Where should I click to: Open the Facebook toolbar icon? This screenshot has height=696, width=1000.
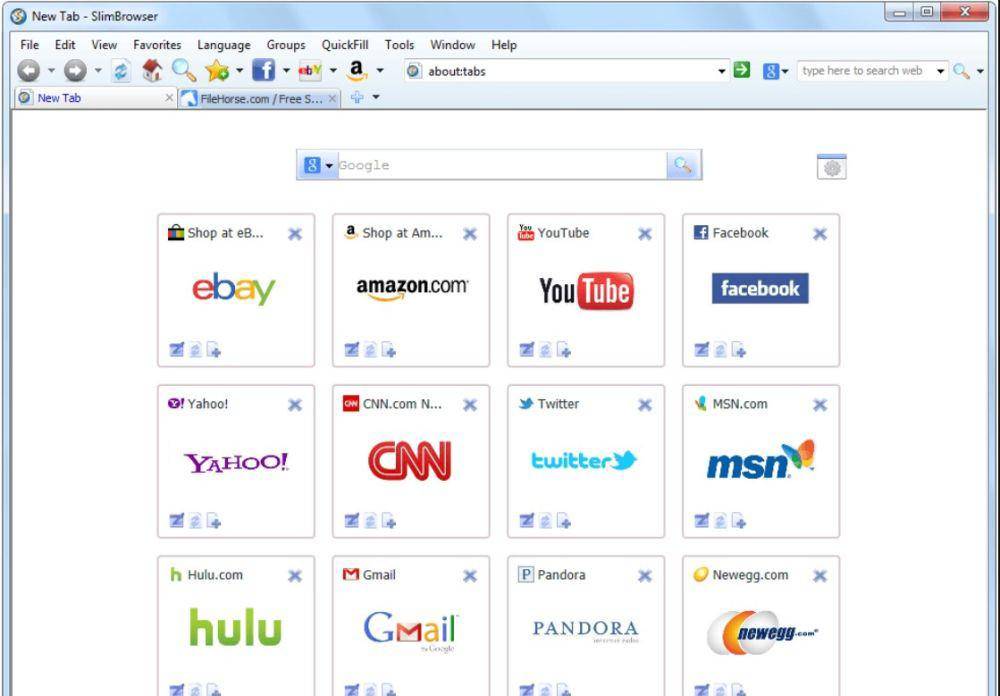(263, 70)
